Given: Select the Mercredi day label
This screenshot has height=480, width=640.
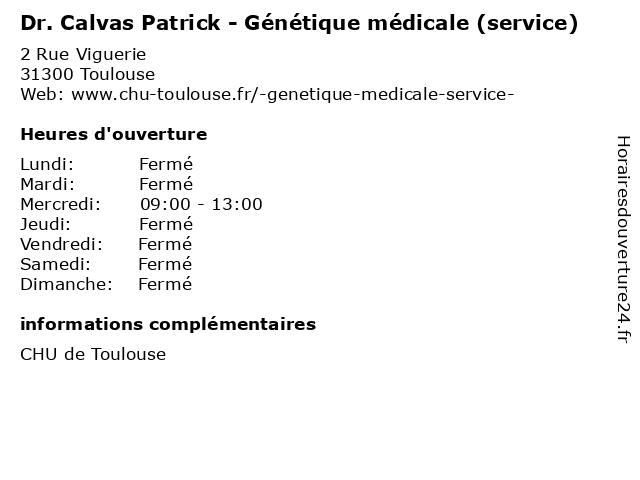Looking at the screenshot, I should pos(60,204).
